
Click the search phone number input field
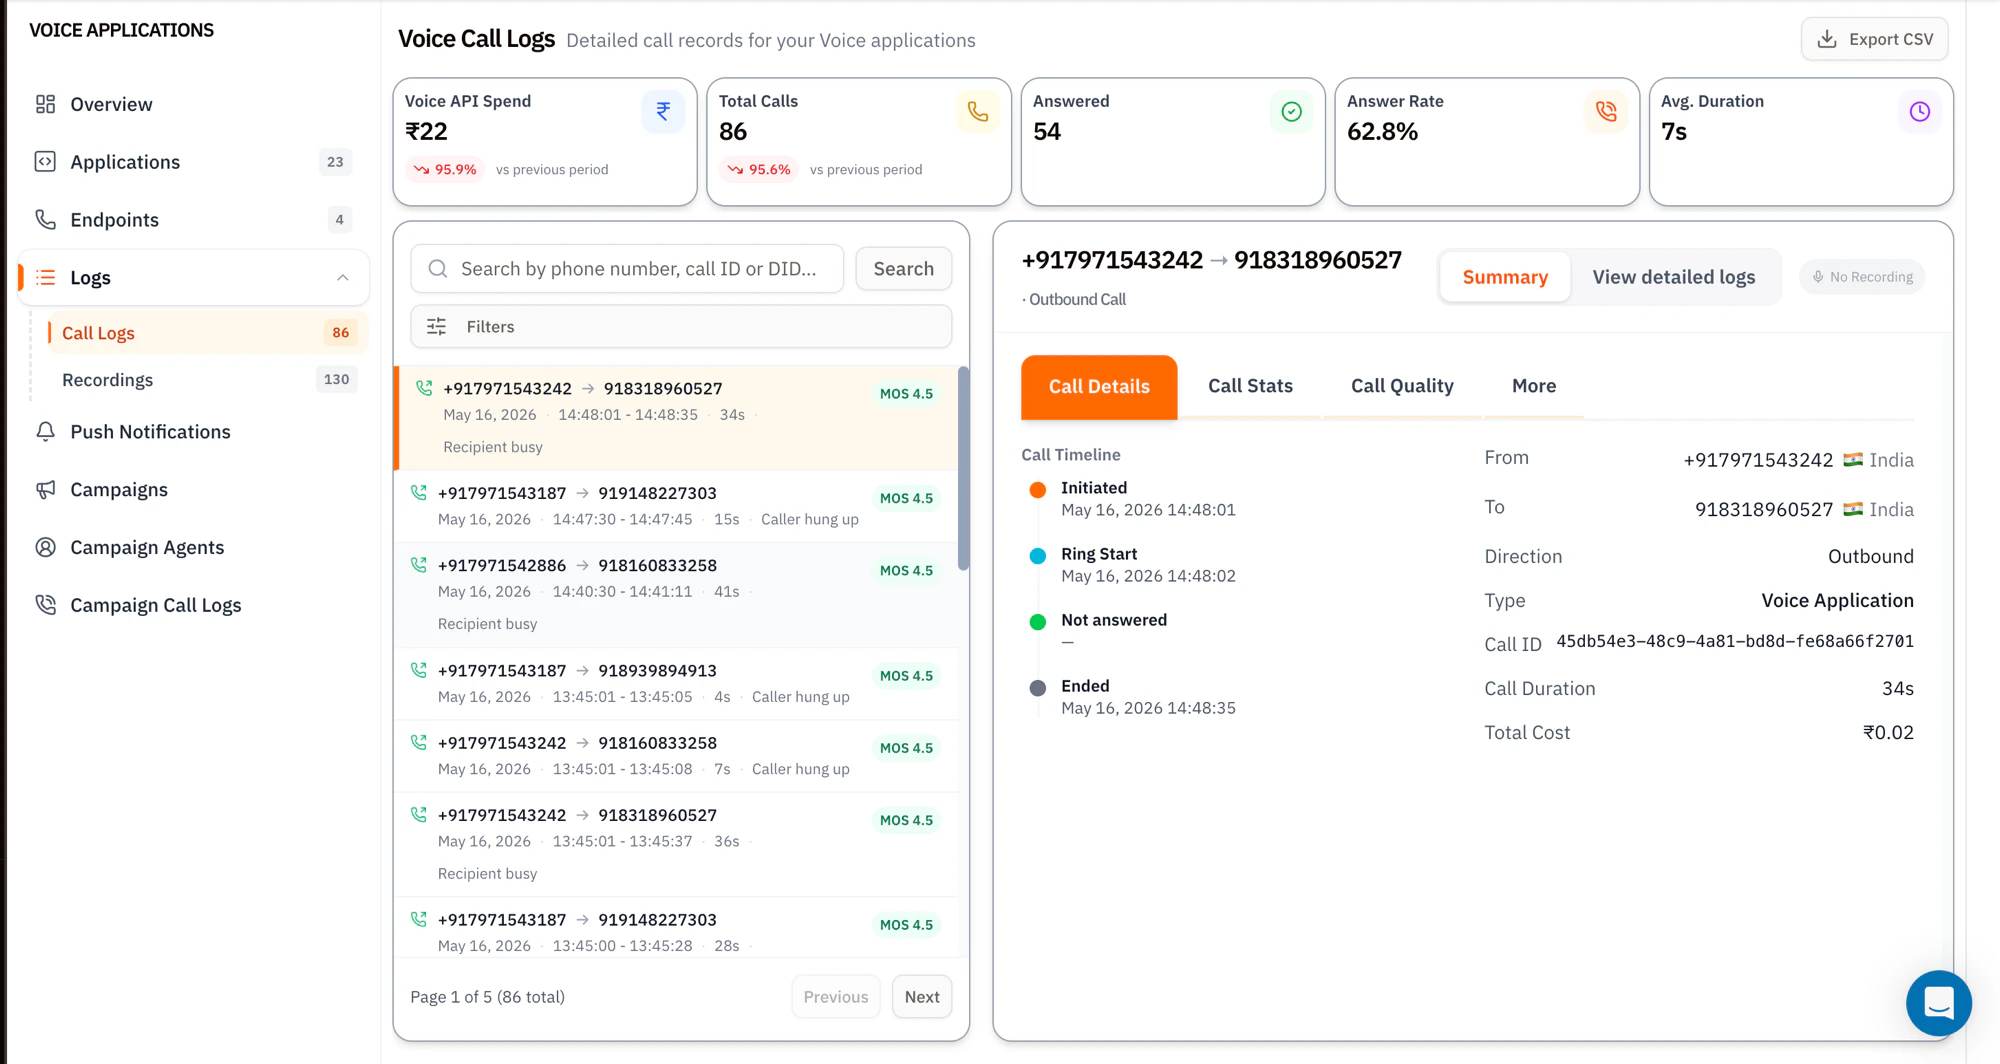(x=627, y=269)
